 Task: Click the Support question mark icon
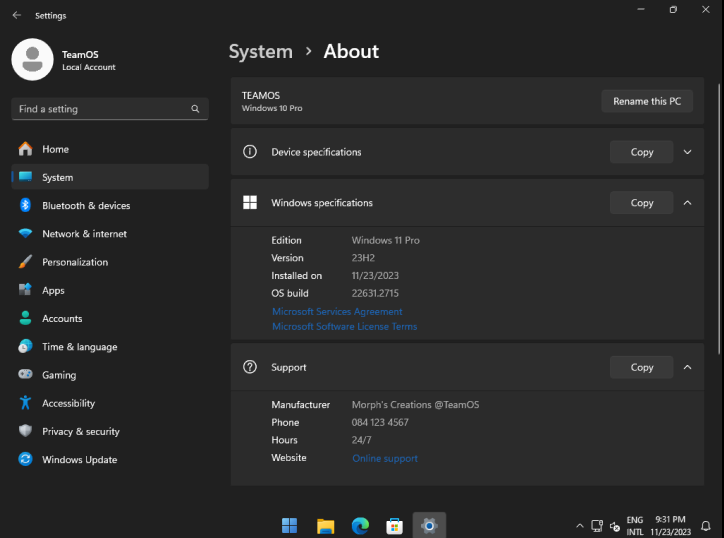[250, 367]
